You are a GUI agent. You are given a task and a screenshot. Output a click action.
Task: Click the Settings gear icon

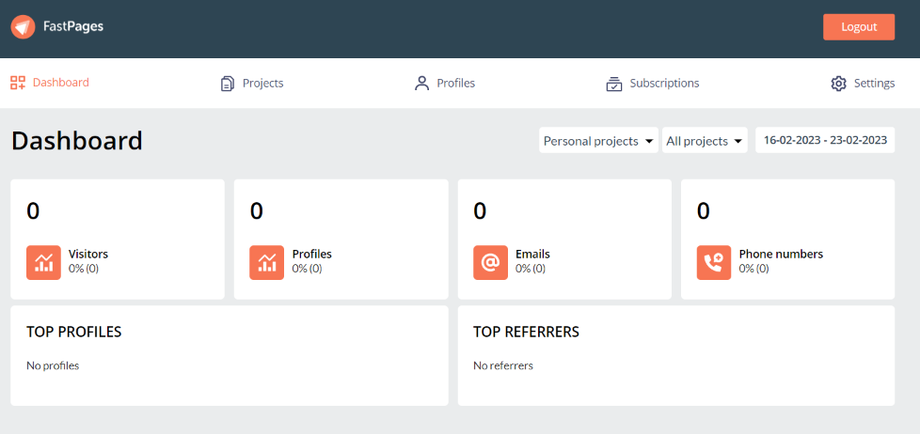838,84
